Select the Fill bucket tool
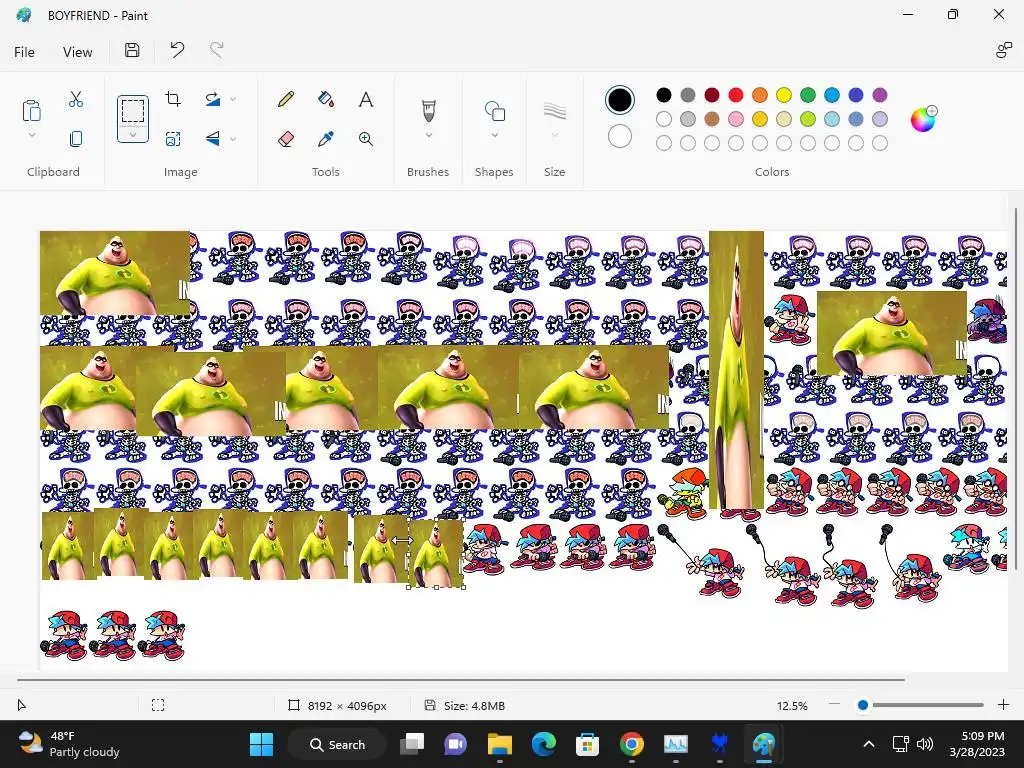 (x=326, y=99)
